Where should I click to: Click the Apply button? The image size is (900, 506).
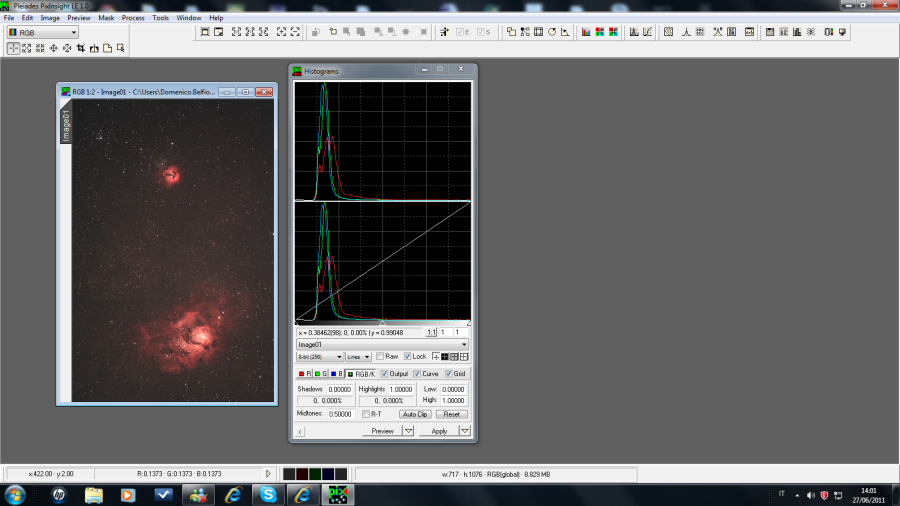coord(439,431)
